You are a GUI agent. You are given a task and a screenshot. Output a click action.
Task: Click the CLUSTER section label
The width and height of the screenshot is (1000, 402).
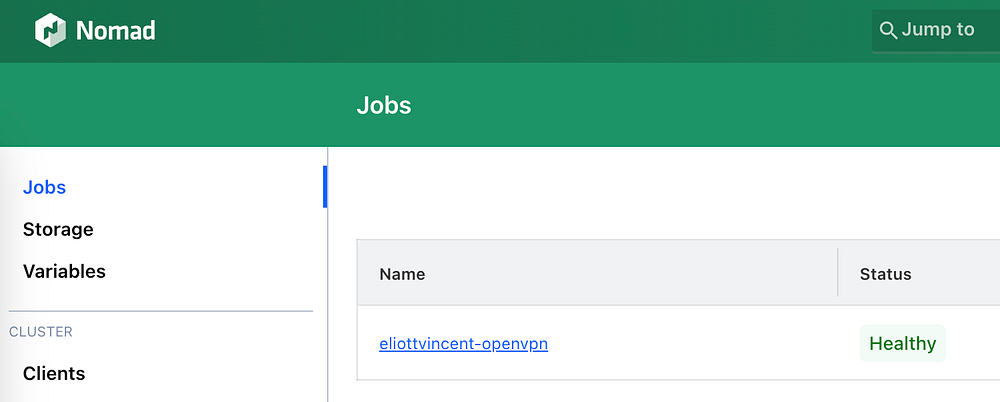(x=41, y=331)
